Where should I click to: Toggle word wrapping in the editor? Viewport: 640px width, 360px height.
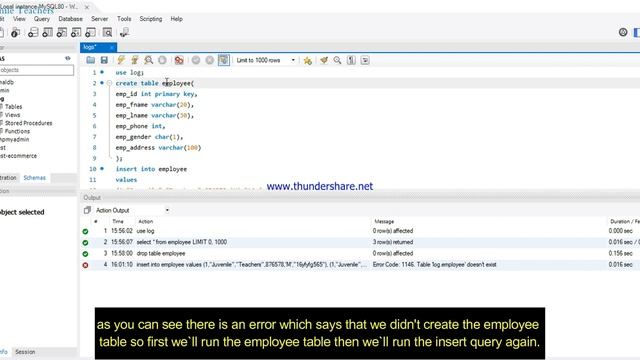[x=365, y=60]
